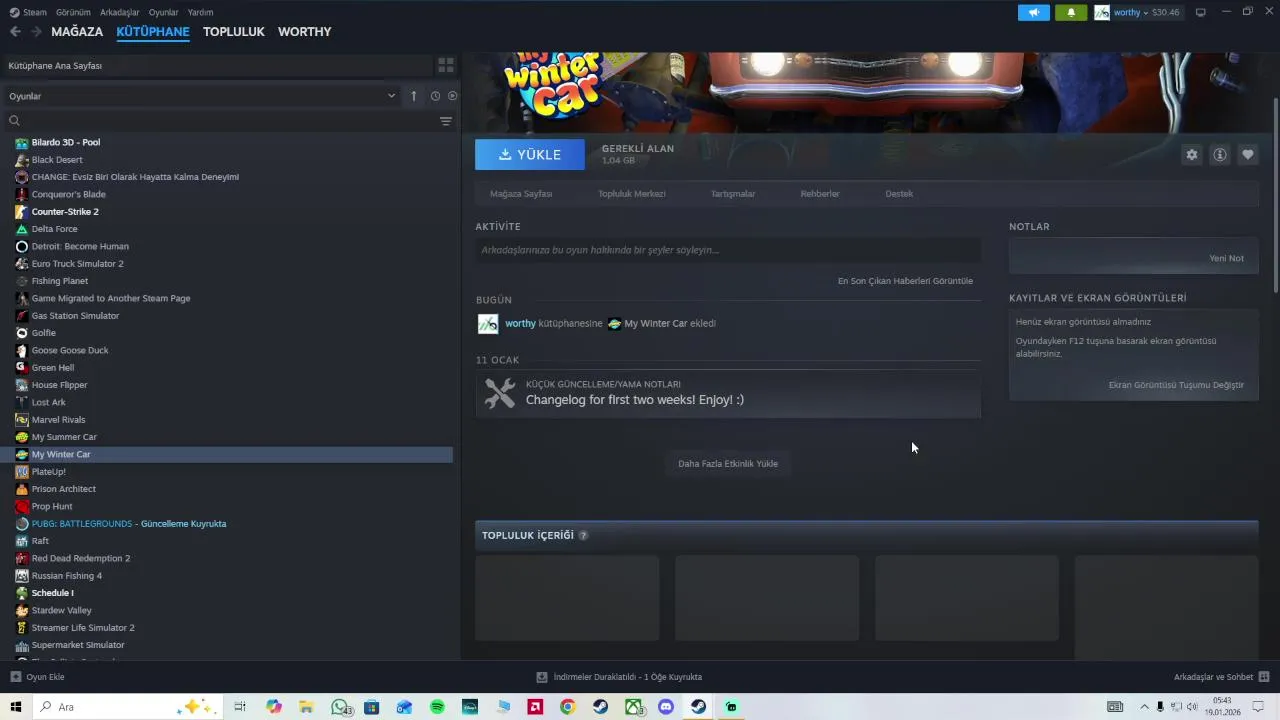1280x720 pixels.
Task: Open the Oyunlar menu in menu bar
Action: (164, 12)
